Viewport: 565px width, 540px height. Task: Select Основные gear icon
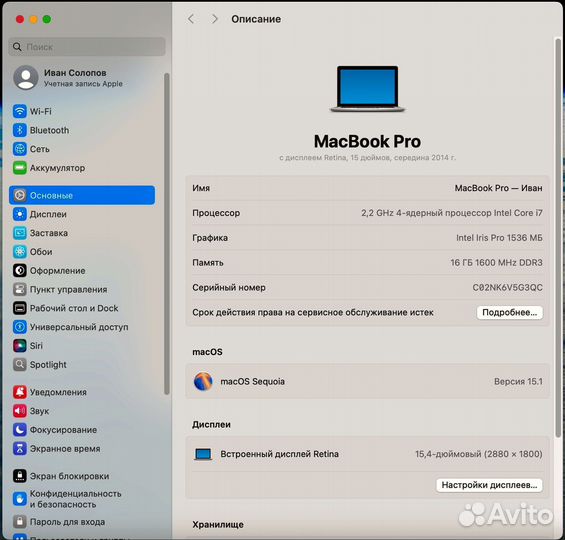click(x=20, y=195)
